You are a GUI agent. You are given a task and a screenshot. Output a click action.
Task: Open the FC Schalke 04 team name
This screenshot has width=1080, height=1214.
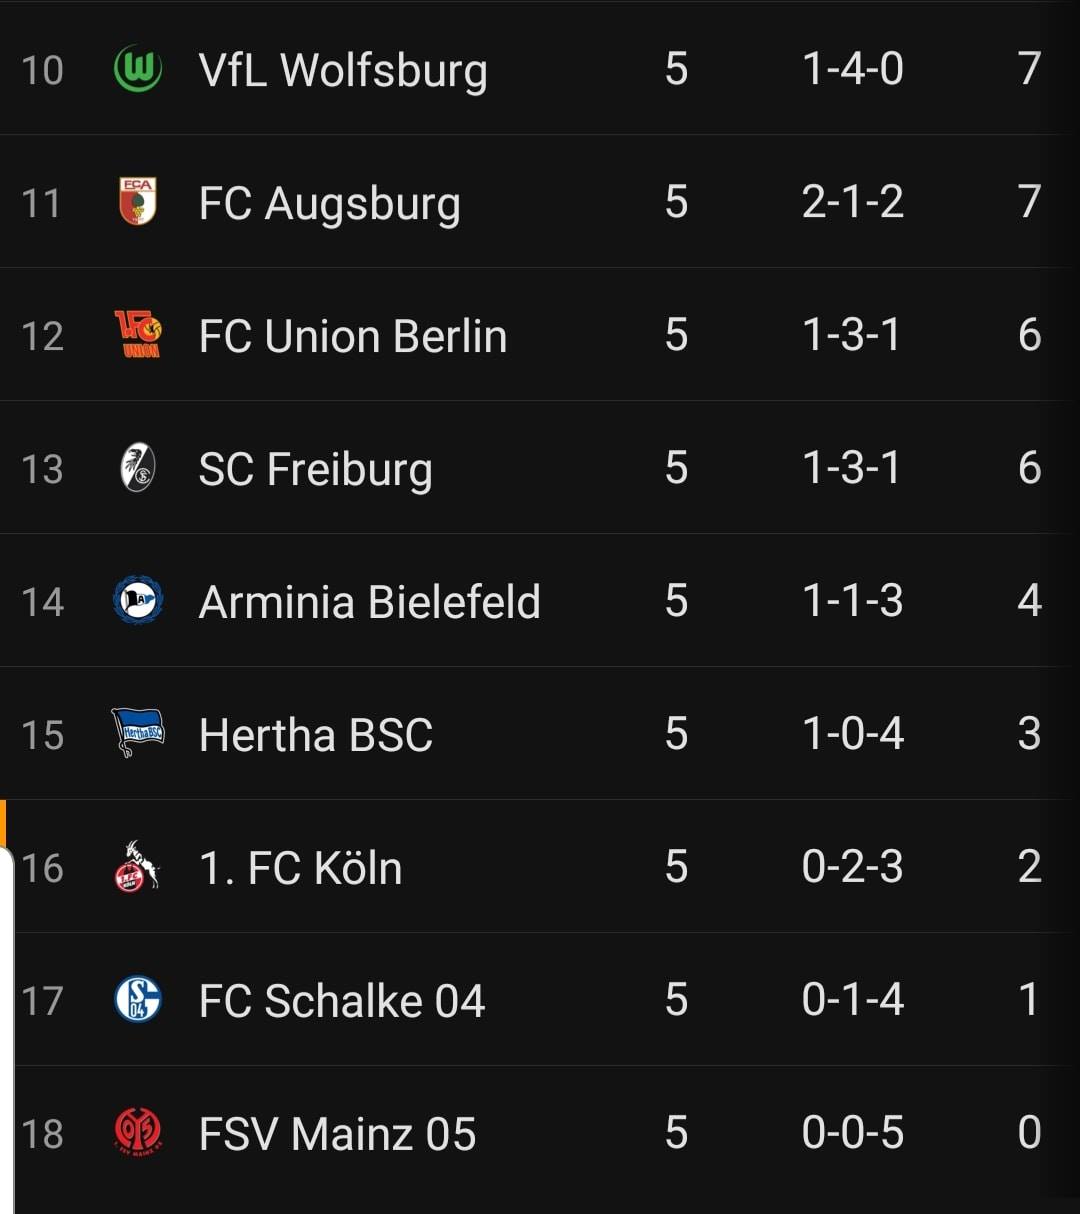click(342, 1001)
